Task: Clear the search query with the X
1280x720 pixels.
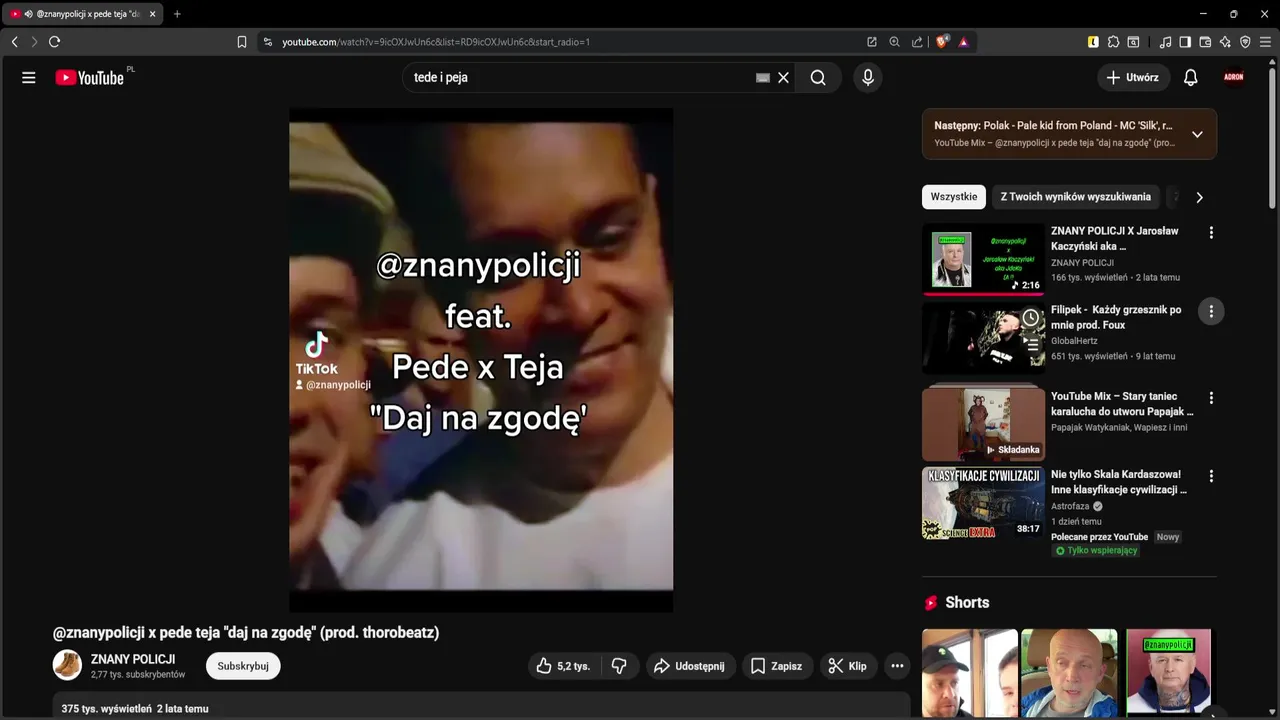Action: point(783,78)
